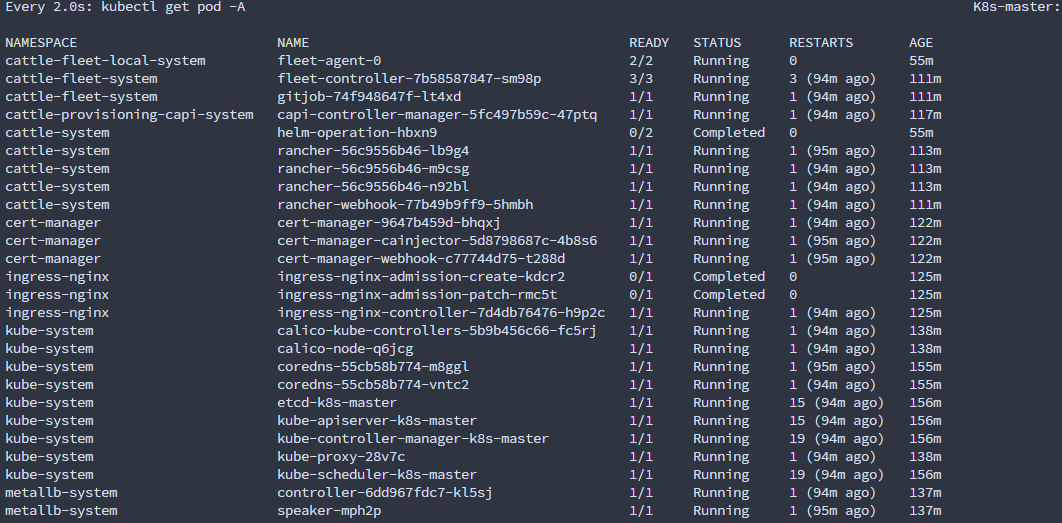Click the 3/3 ready value of fleet-controller
Viewport: 1062px width, 523px height.
tap(641, 79)
